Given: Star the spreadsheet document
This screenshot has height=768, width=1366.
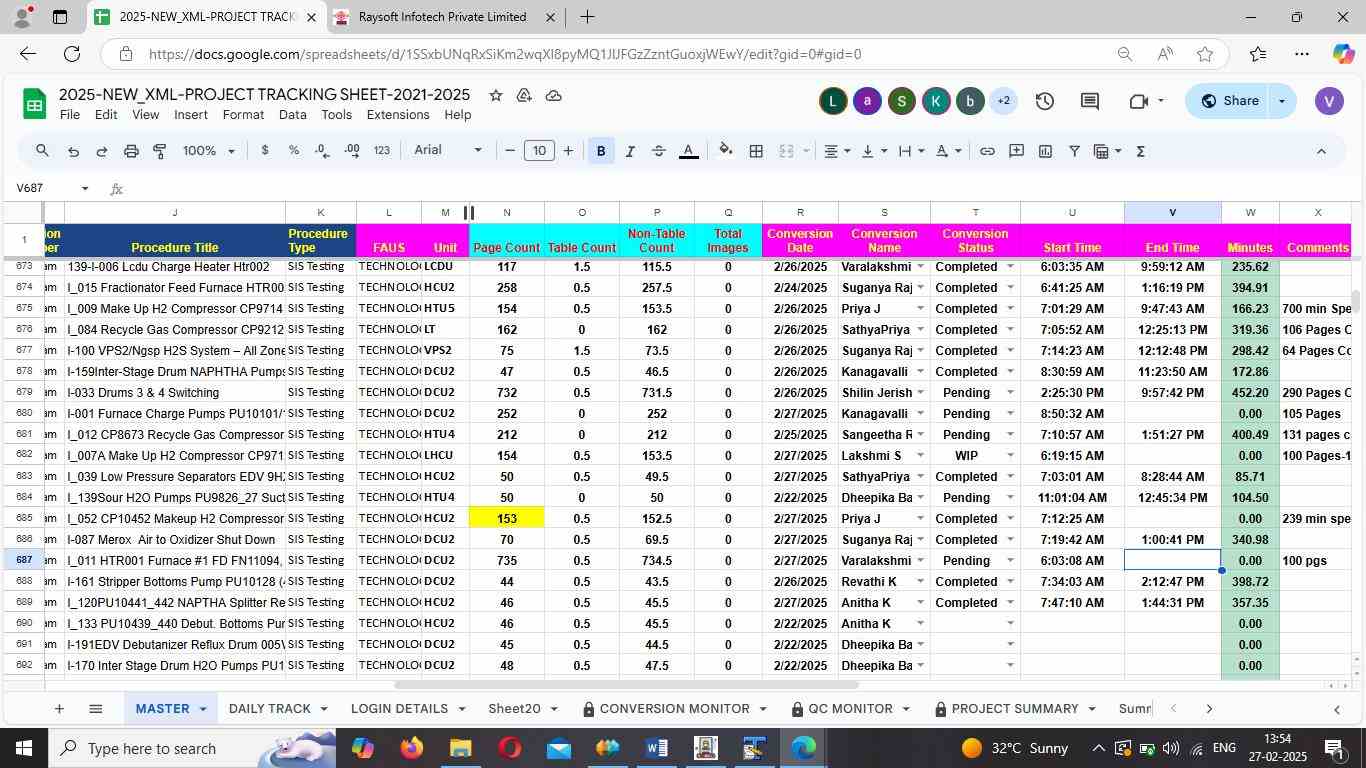Looking at the screenshot, I should click(x=495, y=95).
